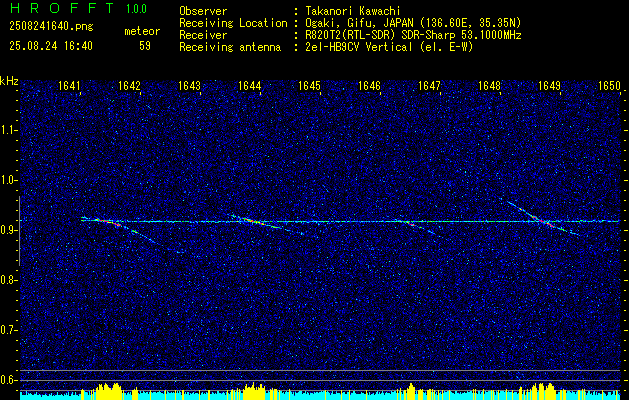Select the file name 2508241640.png
This screenshot has width=629, height=400.
coord(51,26)
